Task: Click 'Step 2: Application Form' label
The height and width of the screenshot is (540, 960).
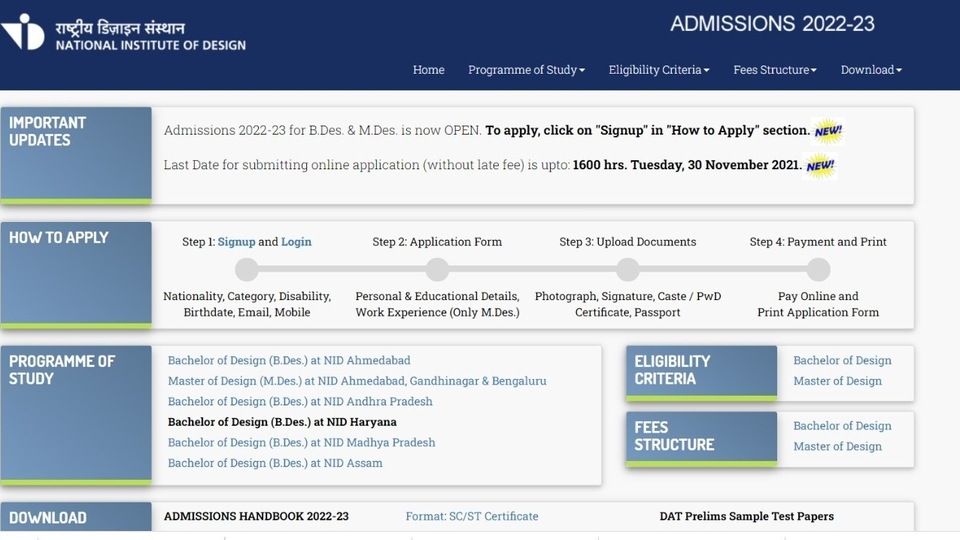Action: pos(437,242)
